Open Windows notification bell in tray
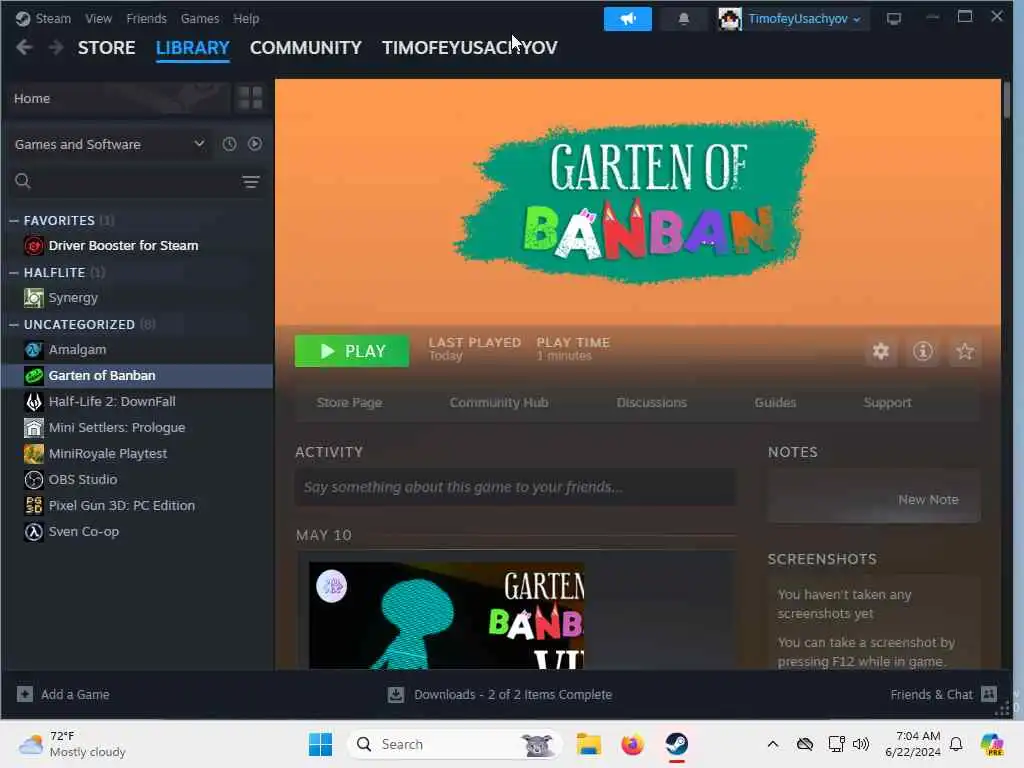This screenshot has width=1024, height=768. tap(956, 744)
